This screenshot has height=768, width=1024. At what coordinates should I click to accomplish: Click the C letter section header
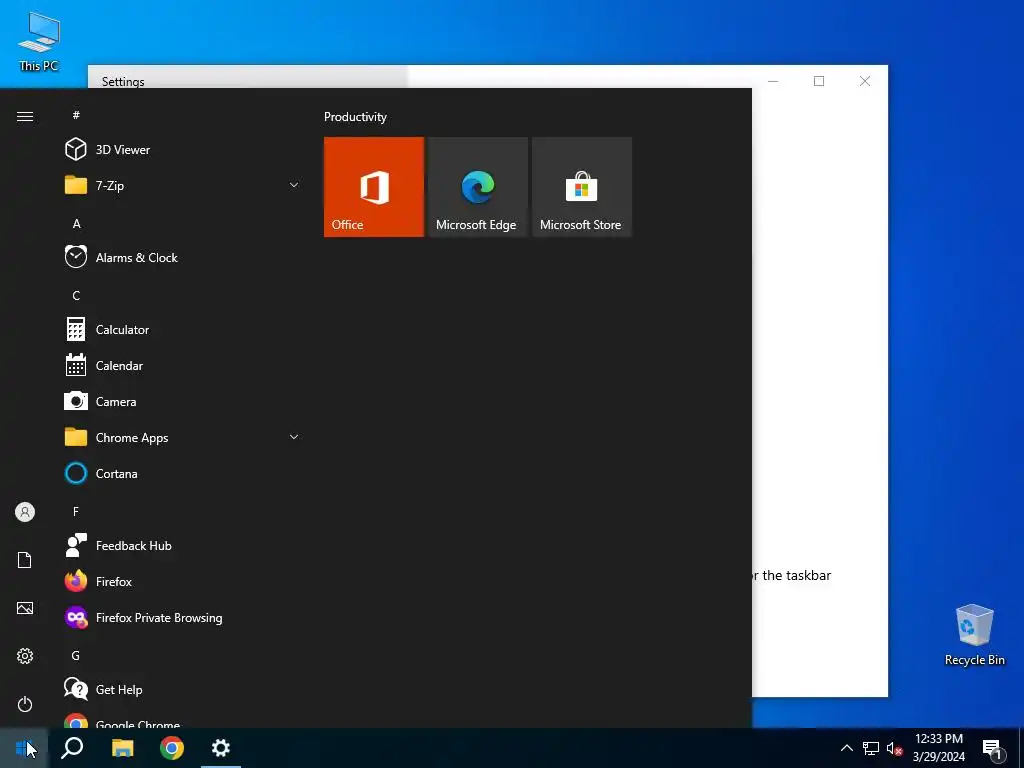pyautogui.click(x=76, y=296)
